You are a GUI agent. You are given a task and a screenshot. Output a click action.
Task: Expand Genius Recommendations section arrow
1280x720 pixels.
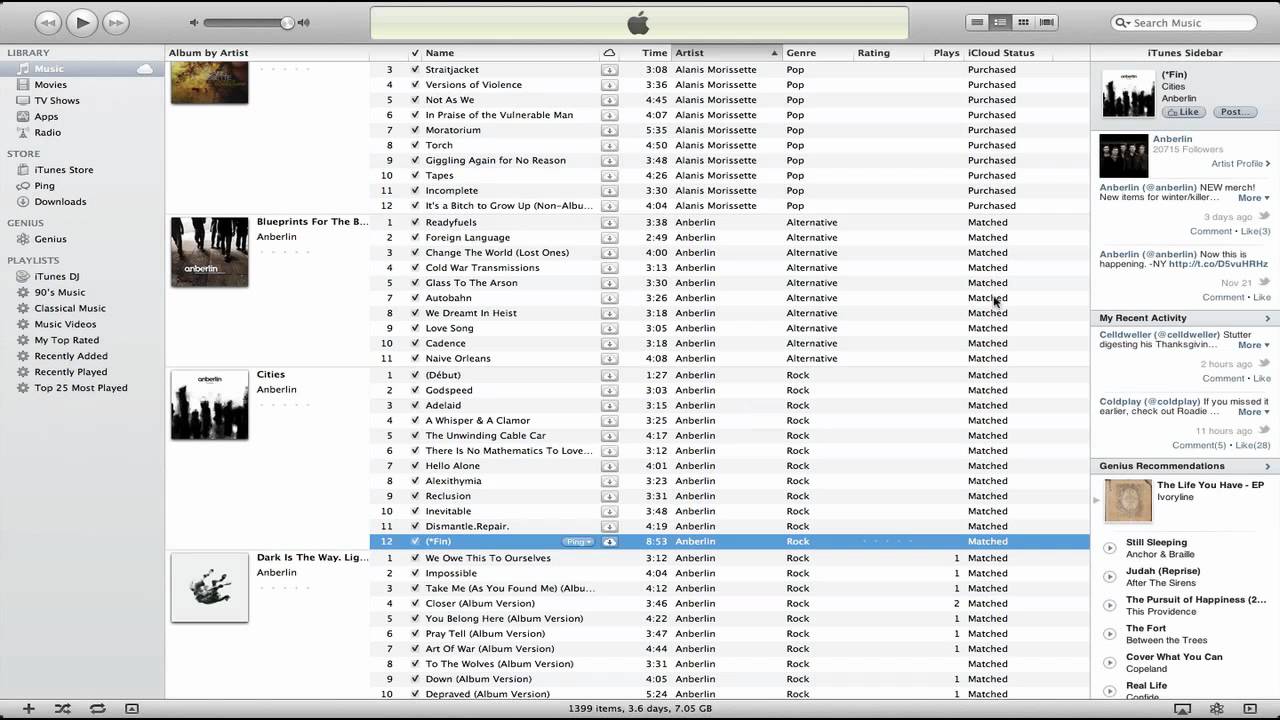coord(1268,466)
